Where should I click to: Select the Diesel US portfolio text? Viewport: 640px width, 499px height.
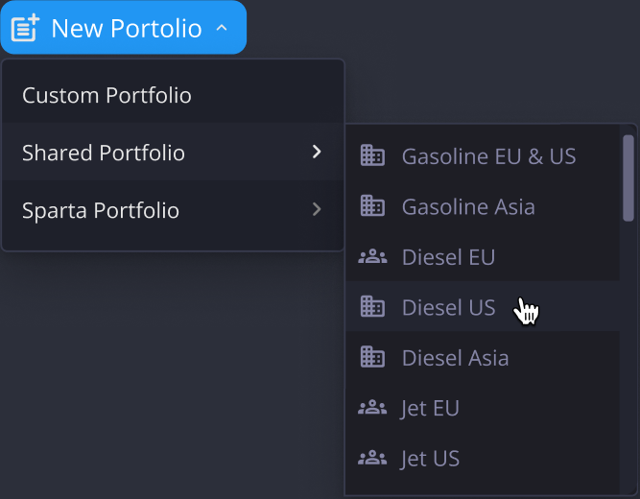tap(448, 308)
